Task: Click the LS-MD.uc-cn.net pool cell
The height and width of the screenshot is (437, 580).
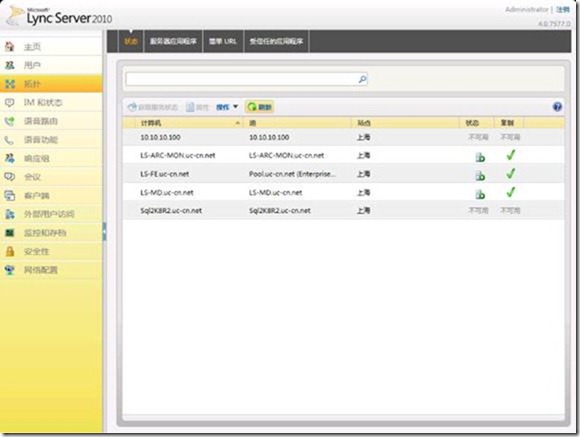Action: pos(276,192)
